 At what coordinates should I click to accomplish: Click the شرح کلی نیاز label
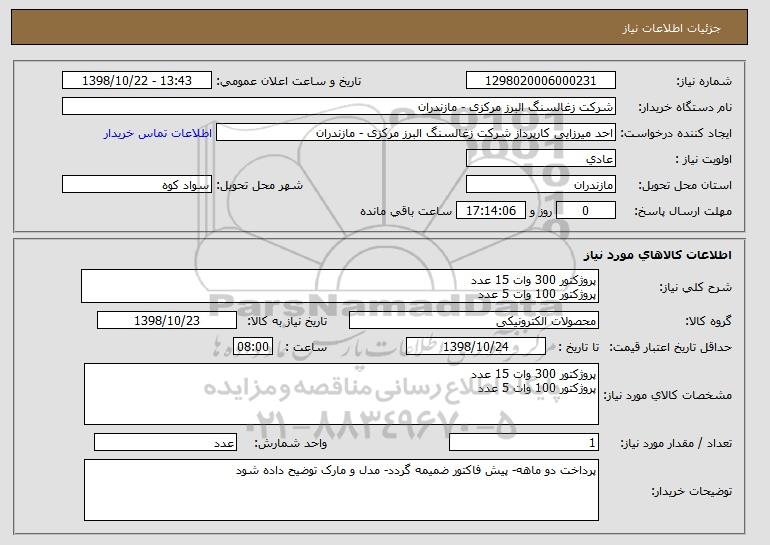(x=695, y=287)
